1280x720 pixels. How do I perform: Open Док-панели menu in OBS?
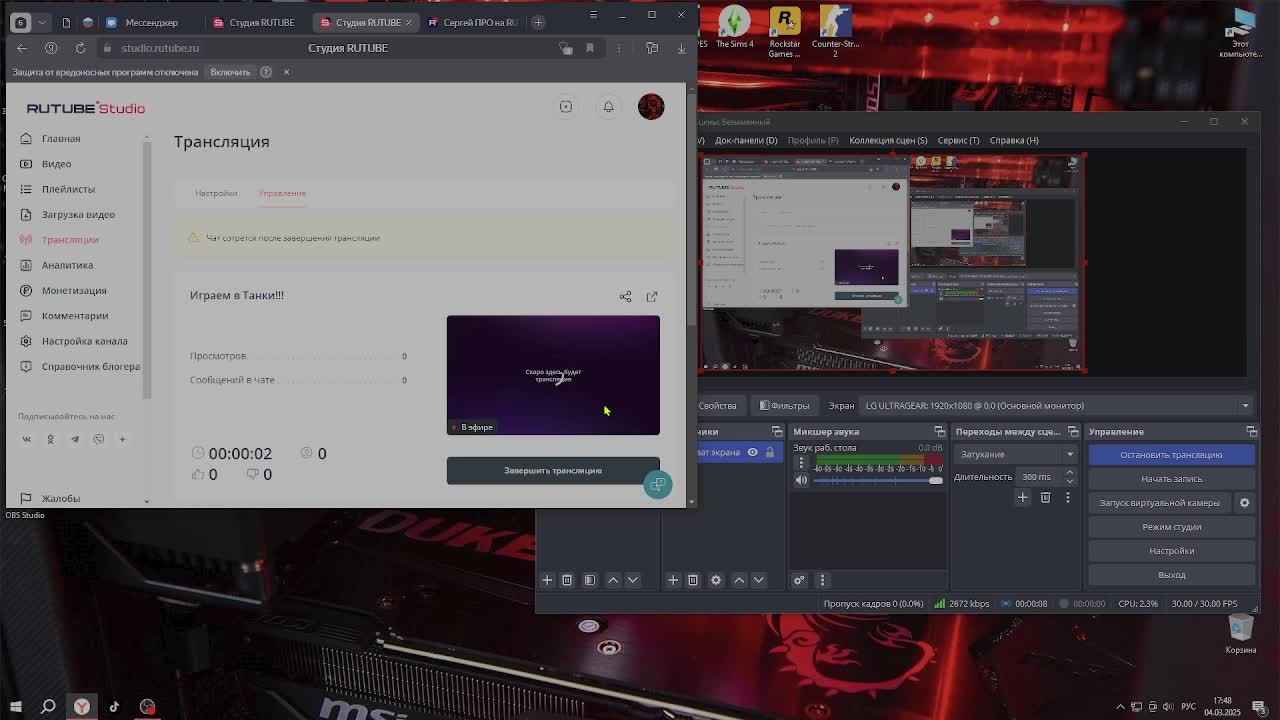[746, 140]
